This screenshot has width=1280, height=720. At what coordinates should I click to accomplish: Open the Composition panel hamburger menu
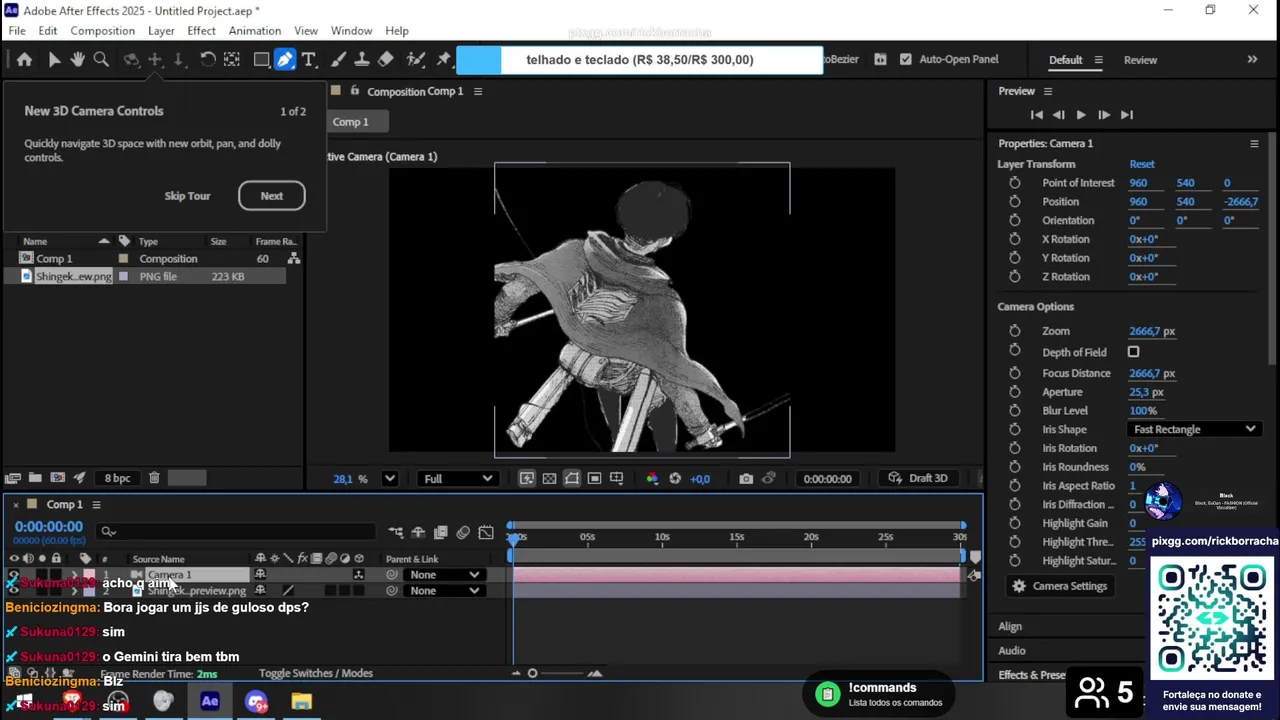pyautogui.click(x=478, y=91)
